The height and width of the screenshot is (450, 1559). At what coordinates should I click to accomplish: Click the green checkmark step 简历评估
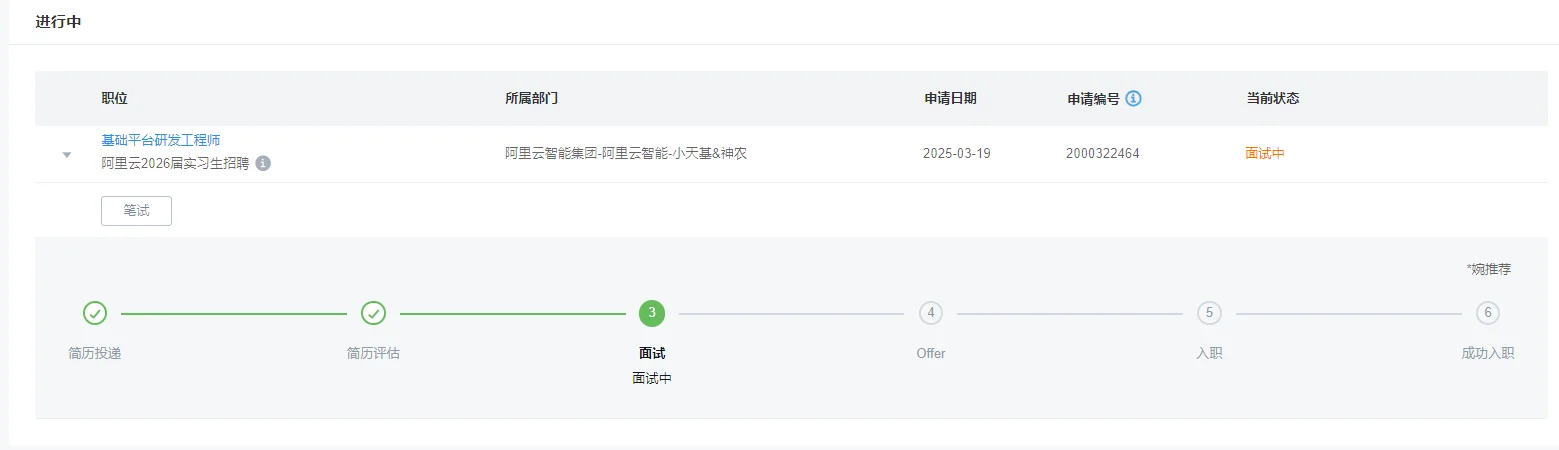tap(374, 313)
